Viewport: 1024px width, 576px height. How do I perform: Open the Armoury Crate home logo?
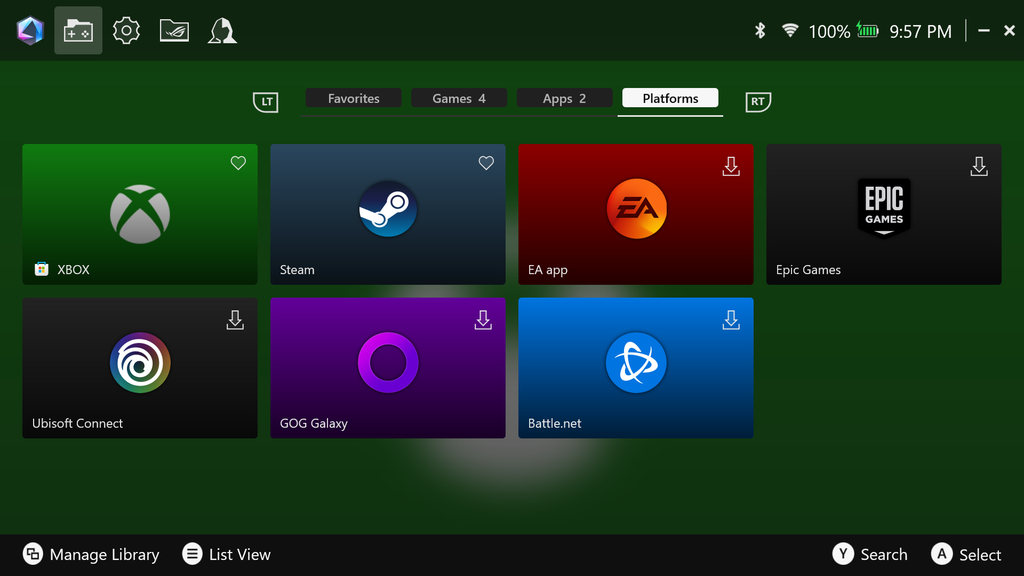tap(30, 31)
